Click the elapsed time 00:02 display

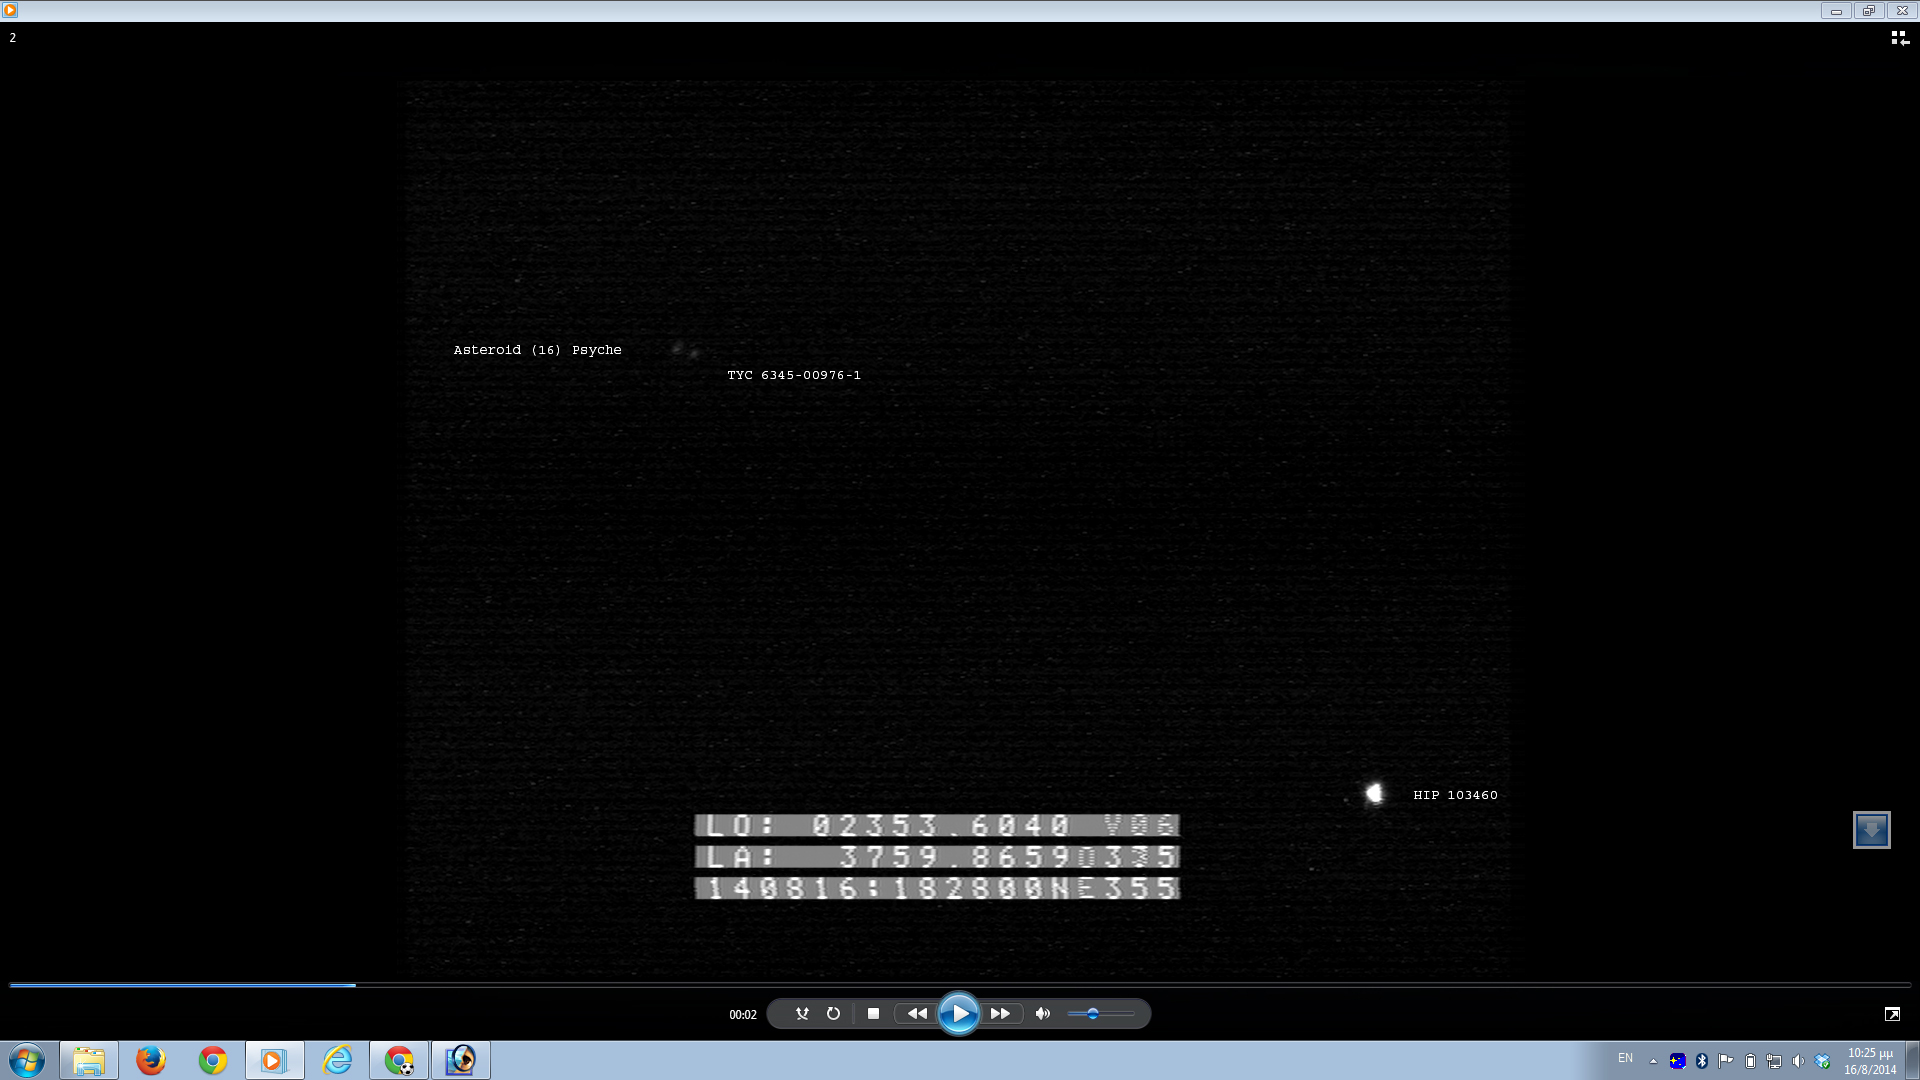742,1015
